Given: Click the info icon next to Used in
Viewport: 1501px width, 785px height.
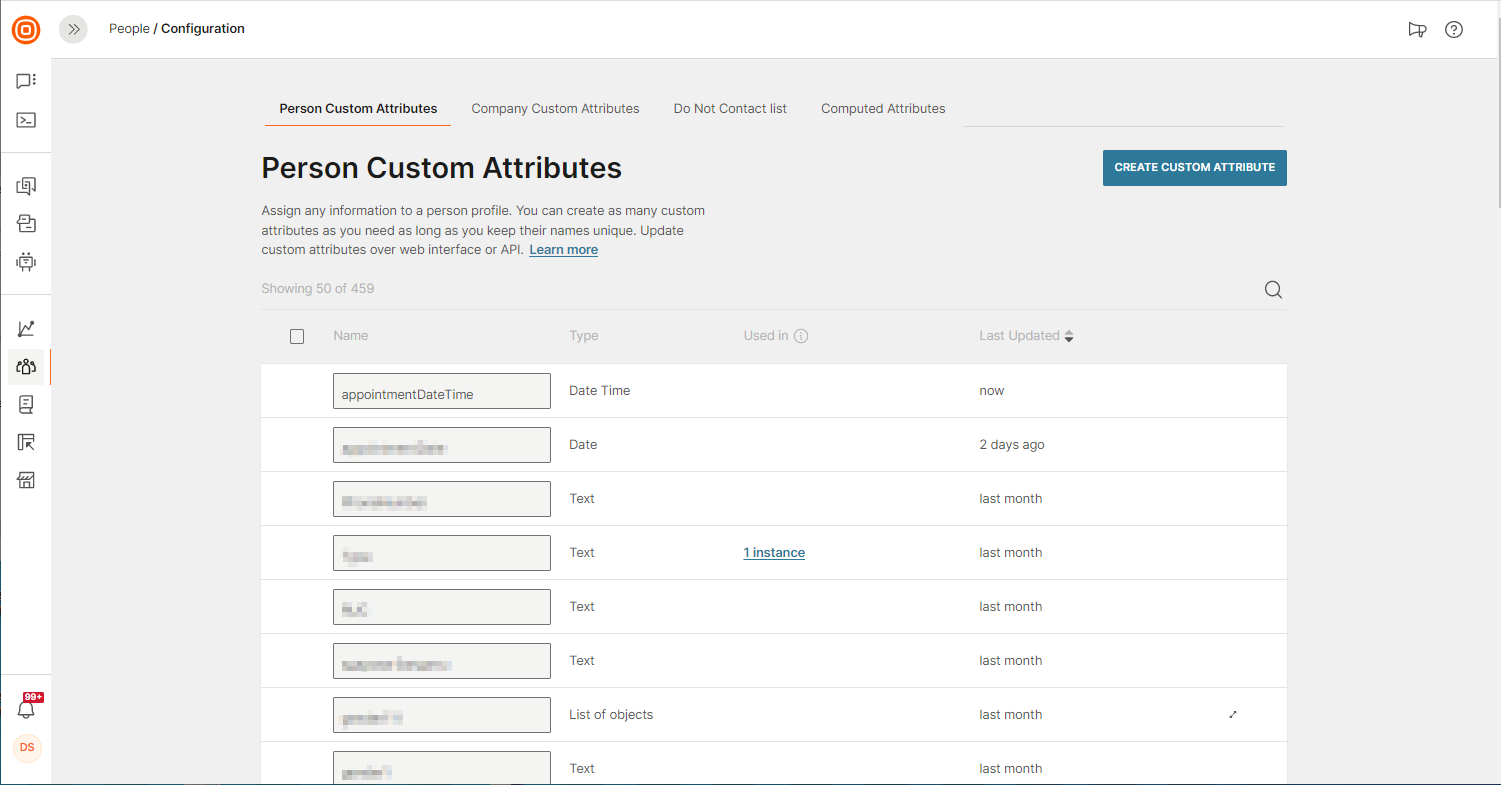Looking at the screenshot, I should (801, 336).
